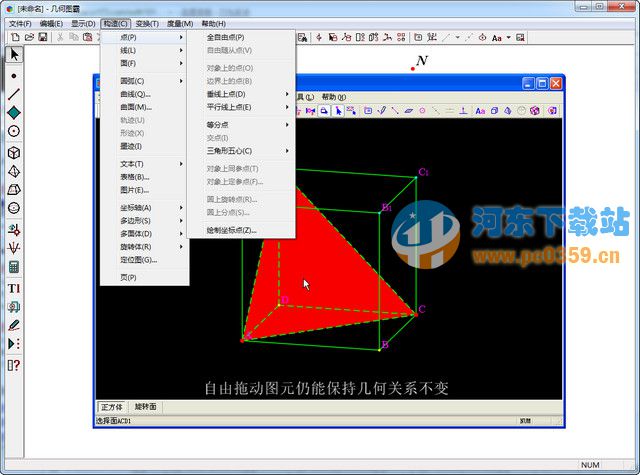Select the point tool in left toolbar
Viewport: 640px width, 475px height.
coord(14,76)
